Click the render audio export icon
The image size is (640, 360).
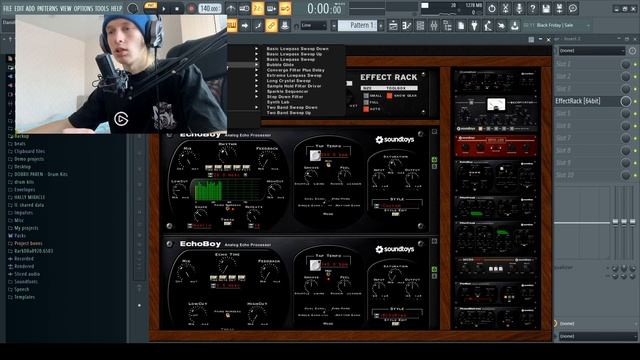(x=559, y=8)
